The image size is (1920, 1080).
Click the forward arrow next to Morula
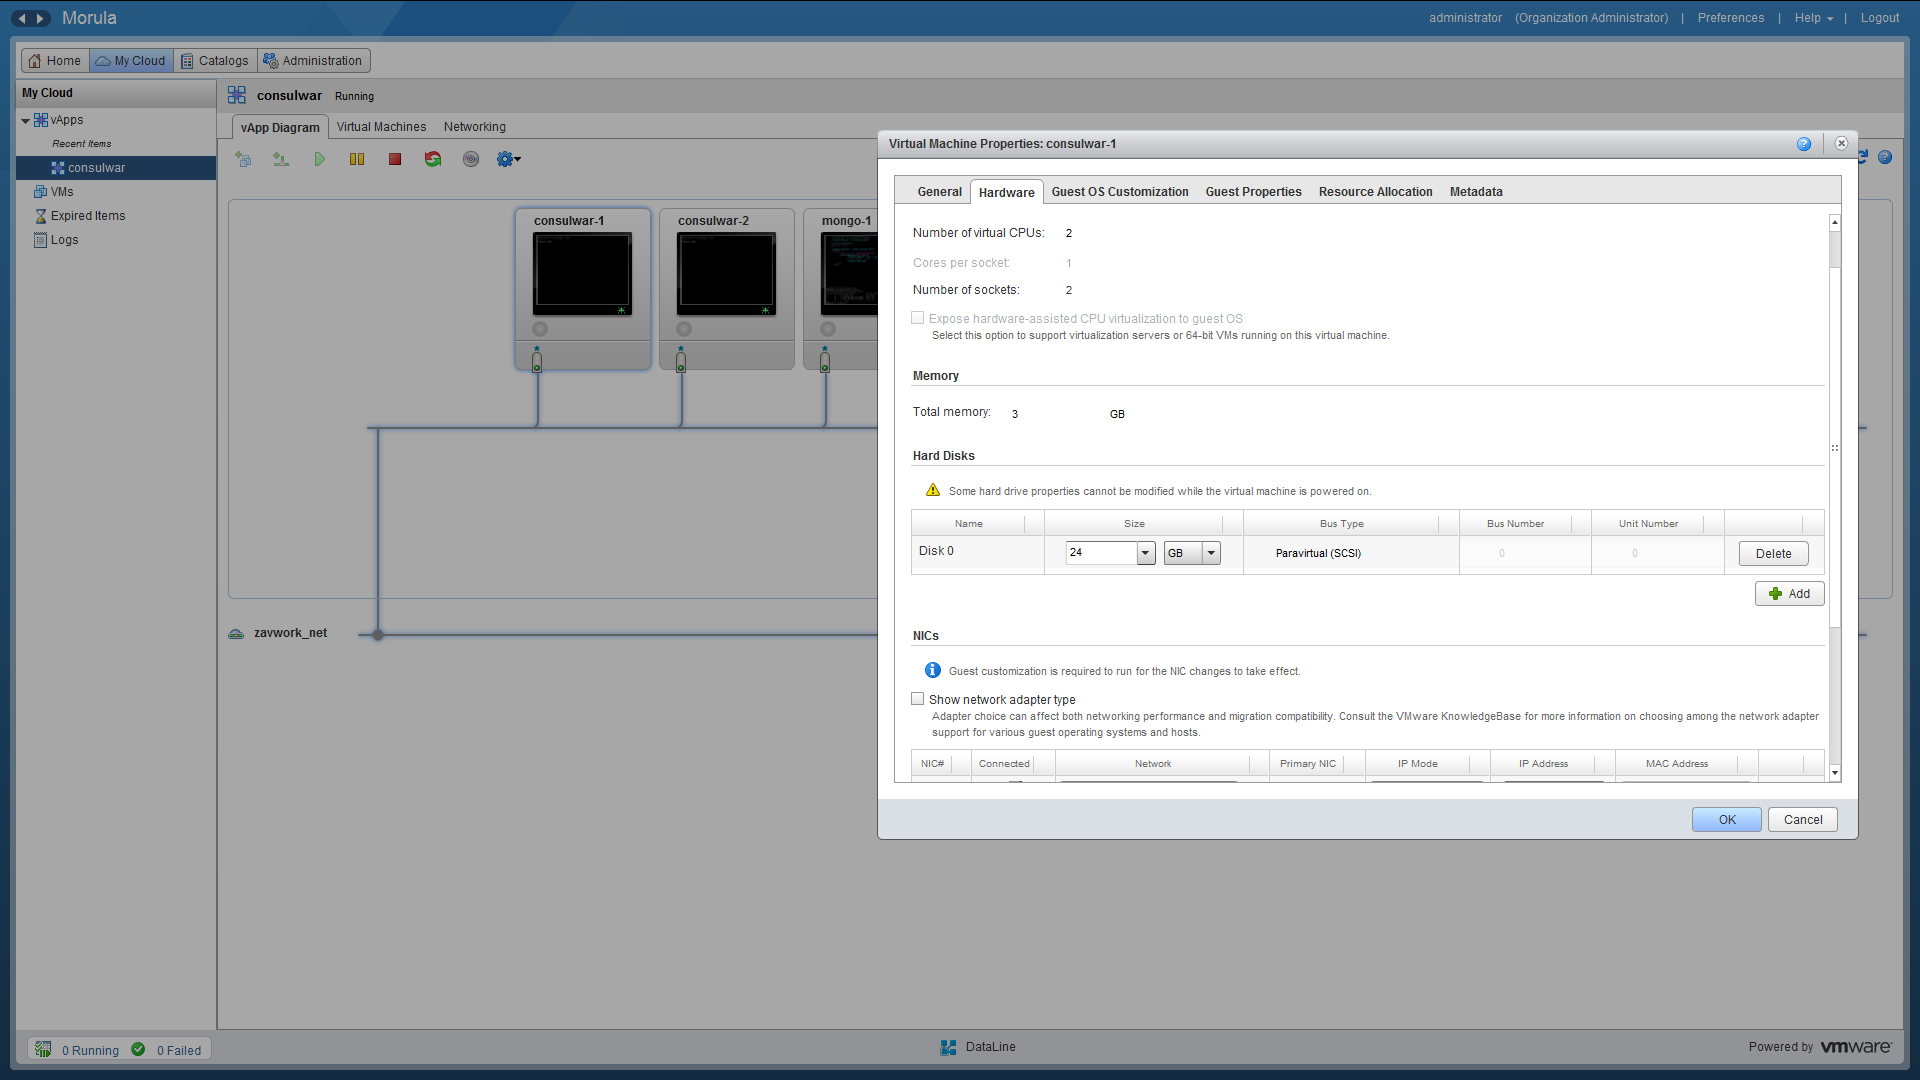pyautogui.click(x=40, y=18)
